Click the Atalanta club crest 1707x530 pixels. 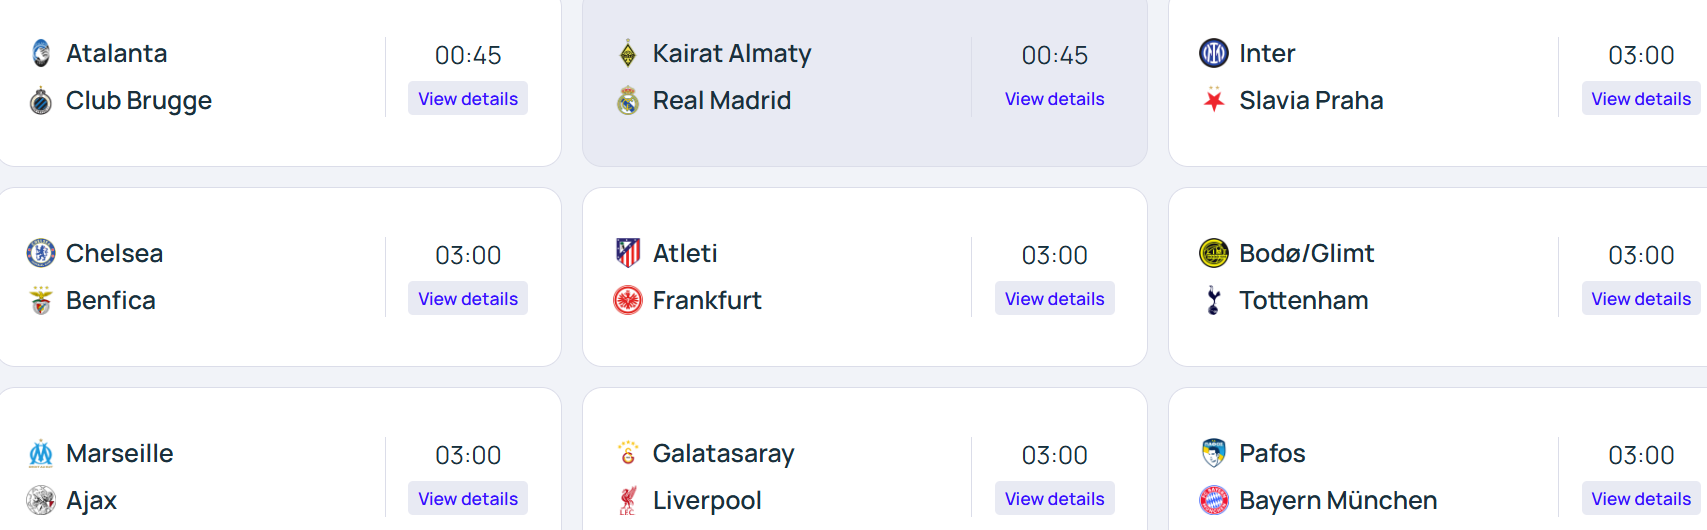(41, 53)
